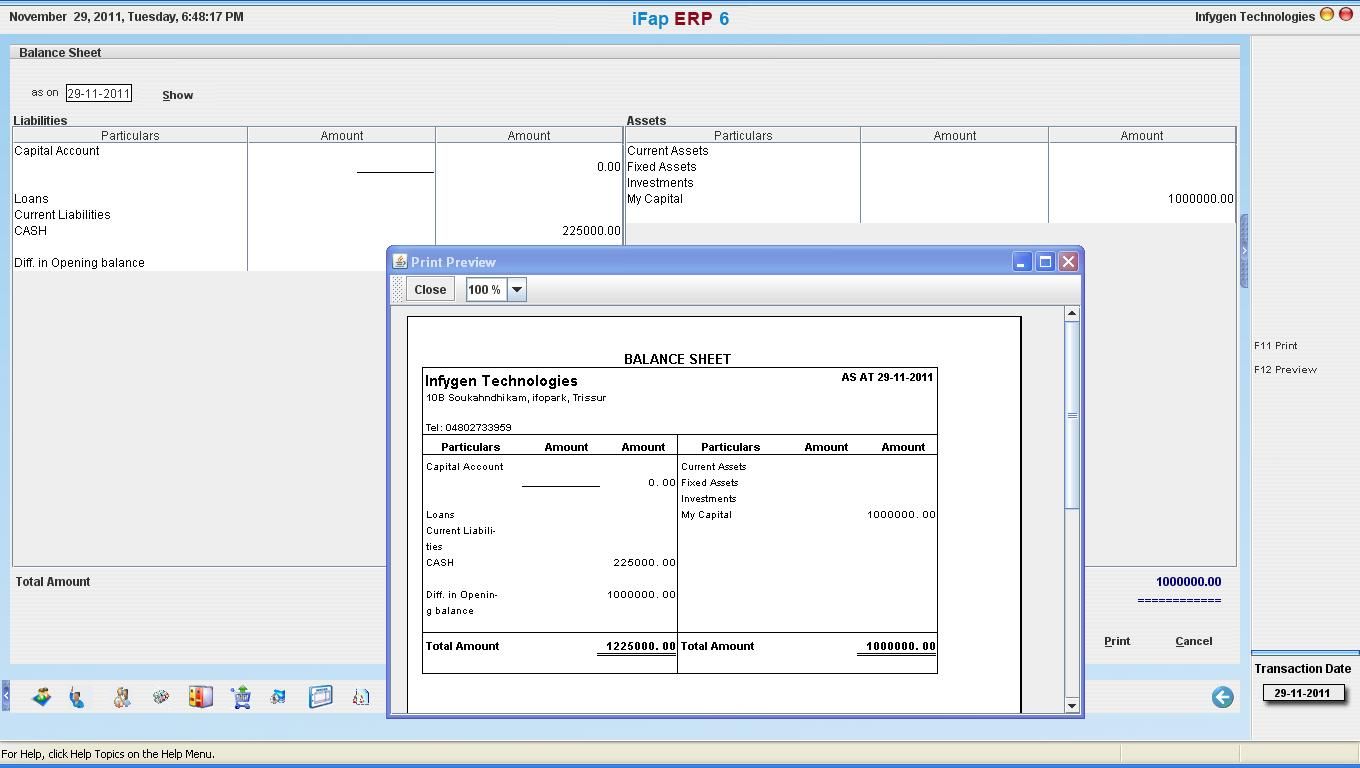Open the small dice-like icon in bottom toolbar
This screenshot has height=768, width=1360.
[160, 697]
